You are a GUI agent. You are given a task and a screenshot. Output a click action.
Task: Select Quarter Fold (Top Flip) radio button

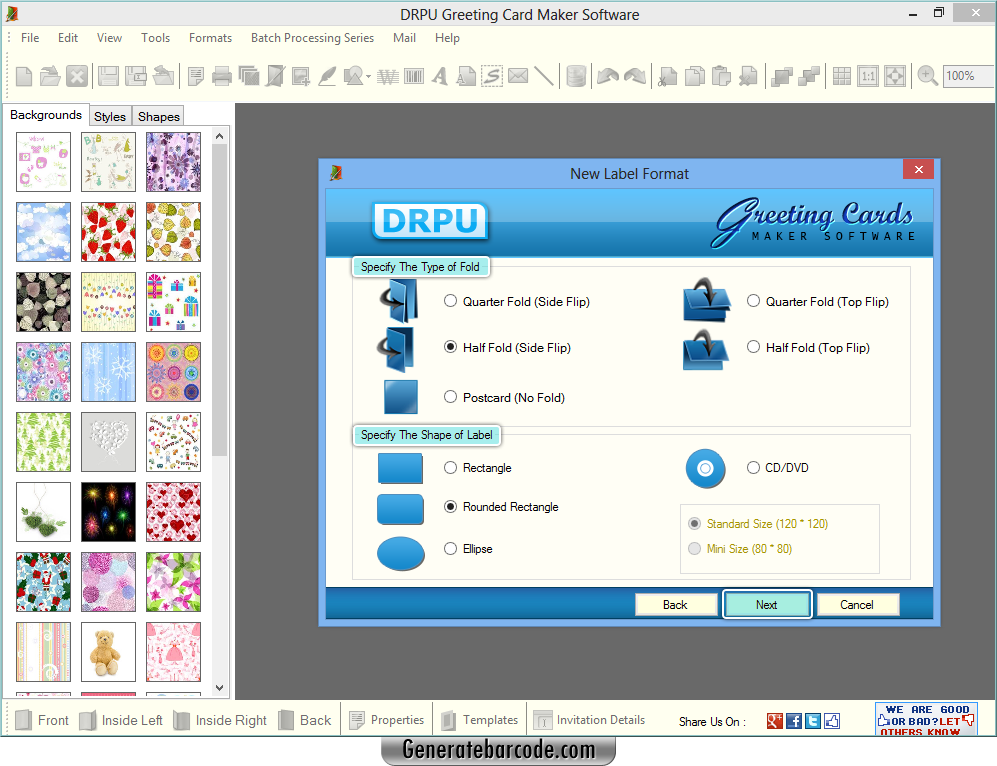[753, 301]
